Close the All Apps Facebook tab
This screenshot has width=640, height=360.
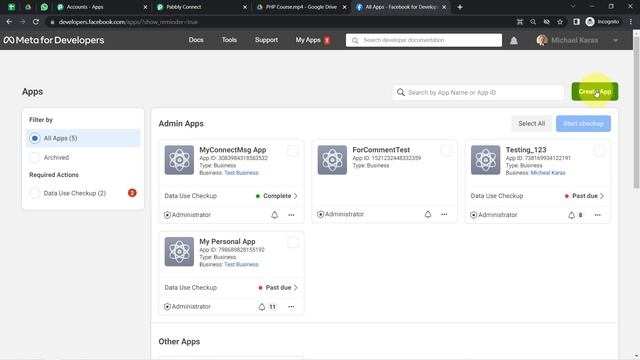click(x=444, y=7)
